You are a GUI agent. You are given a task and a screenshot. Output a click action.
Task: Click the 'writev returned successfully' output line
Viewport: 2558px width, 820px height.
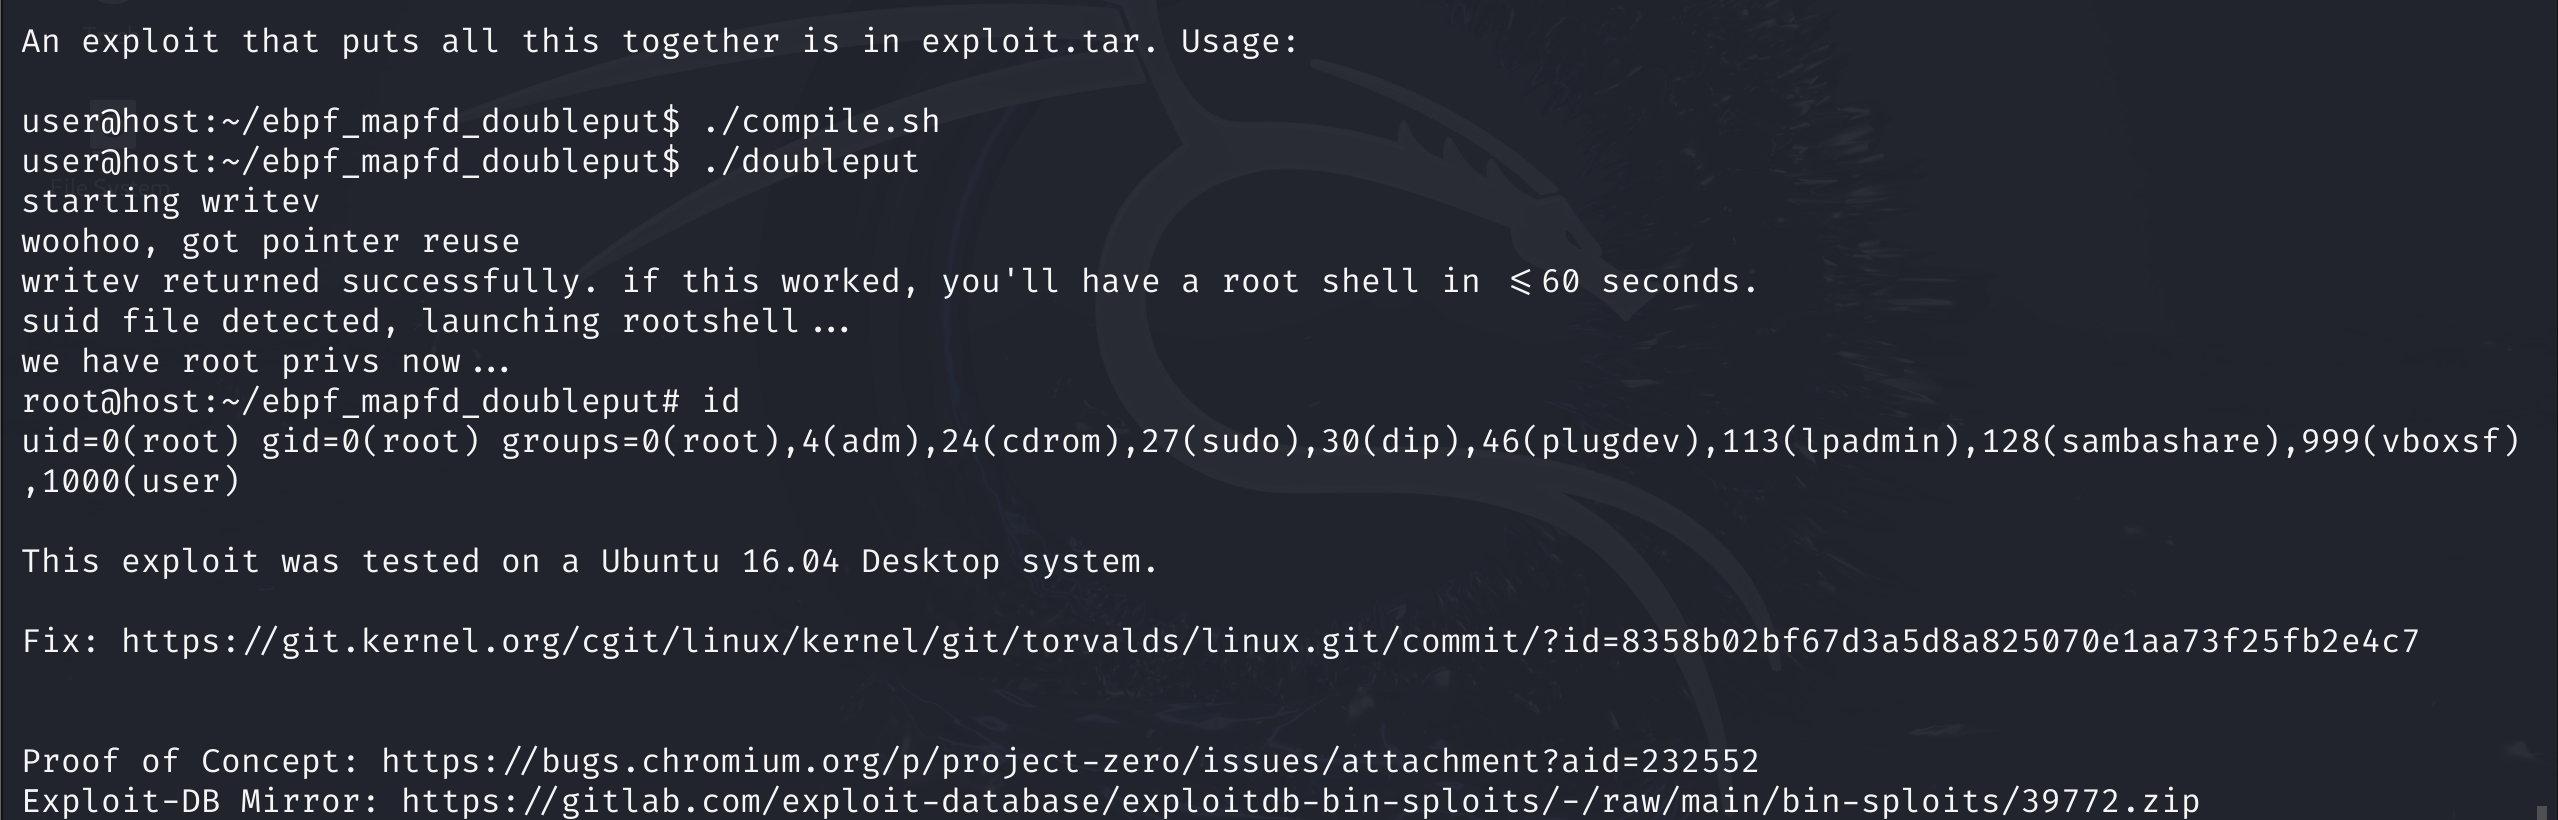click(x=888, y=281)
